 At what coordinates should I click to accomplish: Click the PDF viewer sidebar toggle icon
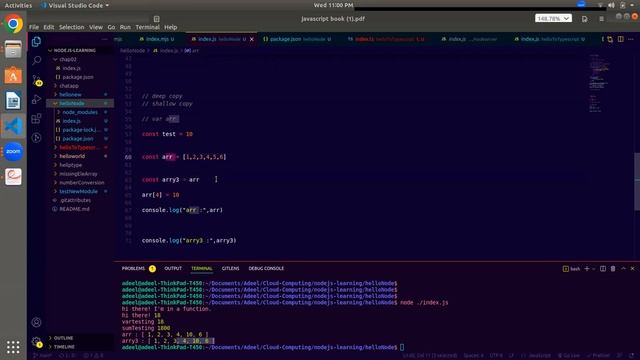pos(156,19)
